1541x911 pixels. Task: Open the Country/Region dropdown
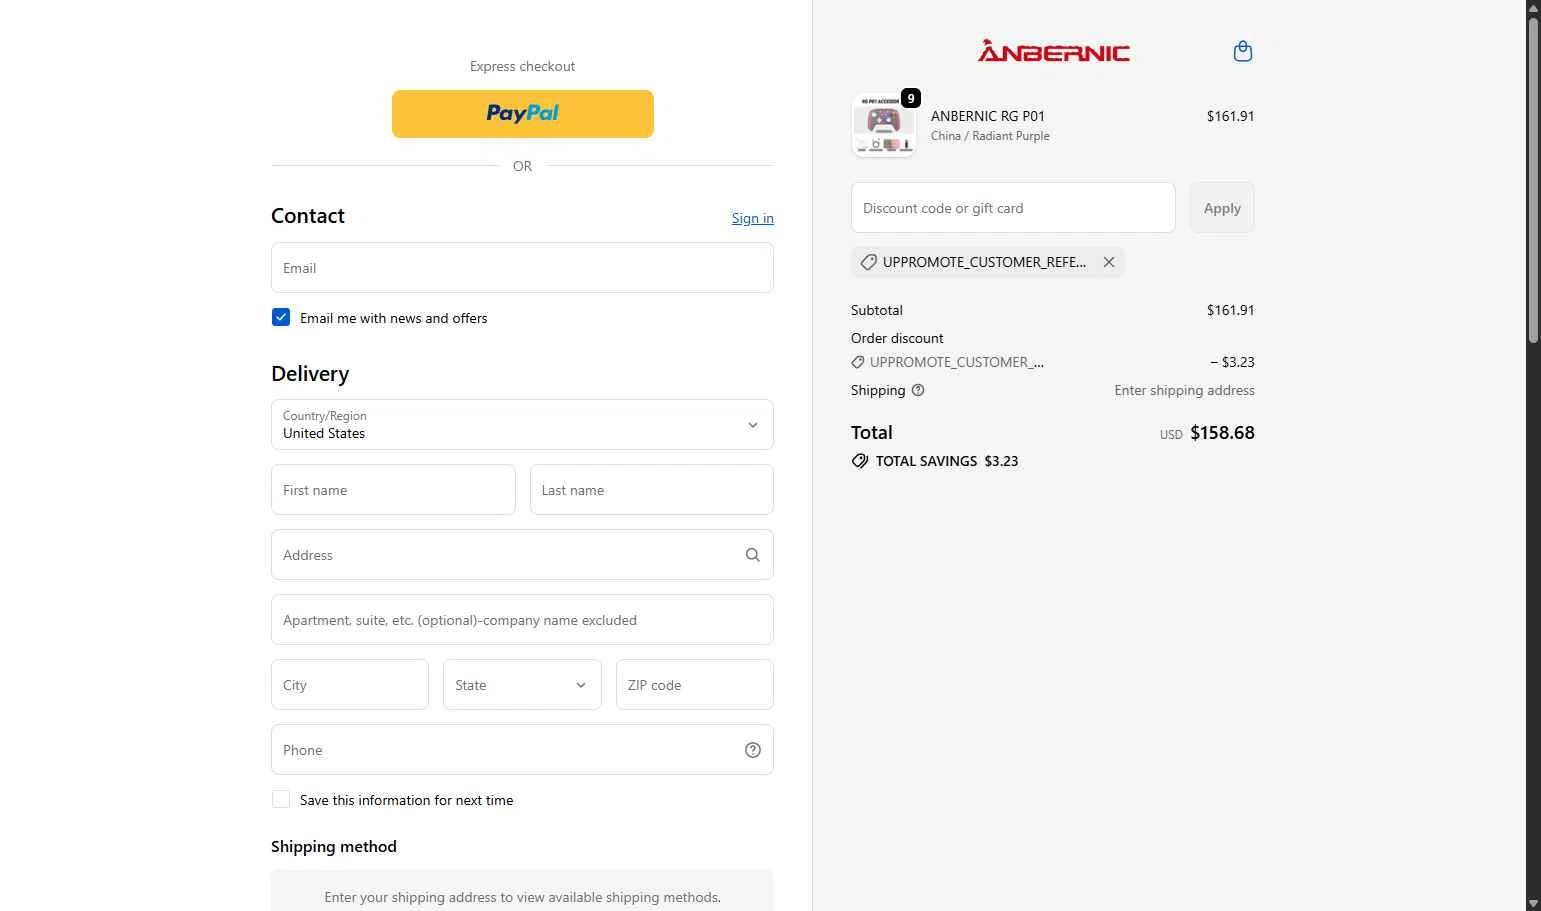(x=522, y=424)
